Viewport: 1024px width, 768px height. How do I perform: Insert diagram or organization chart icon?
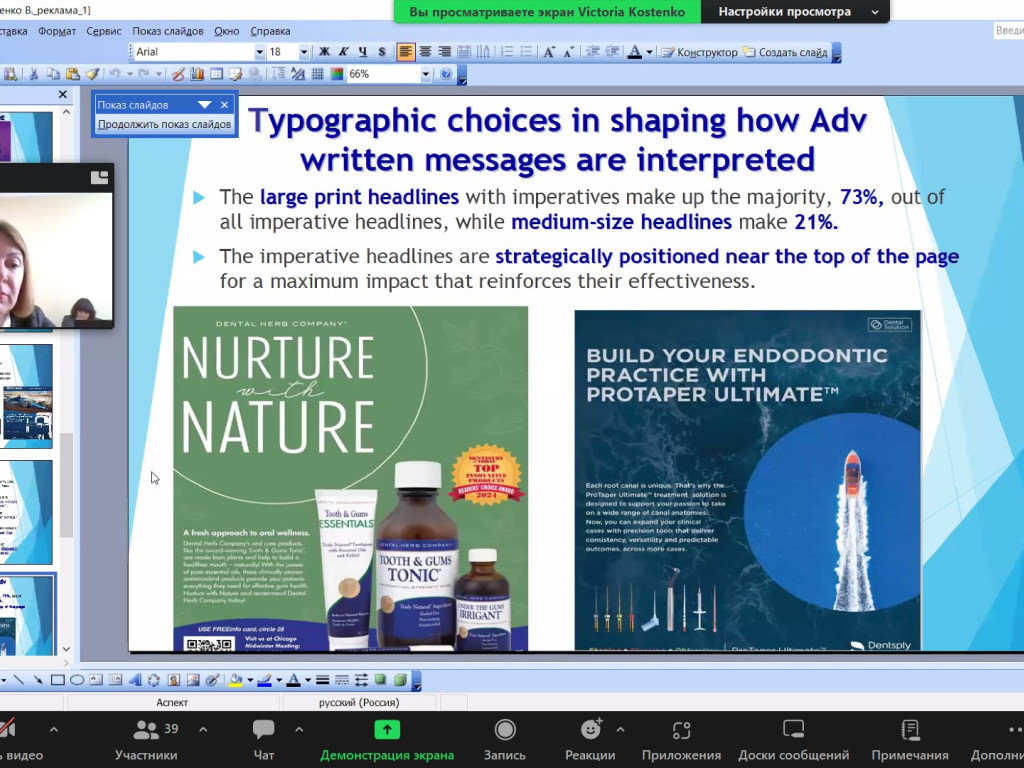click(x=154, y=680)
